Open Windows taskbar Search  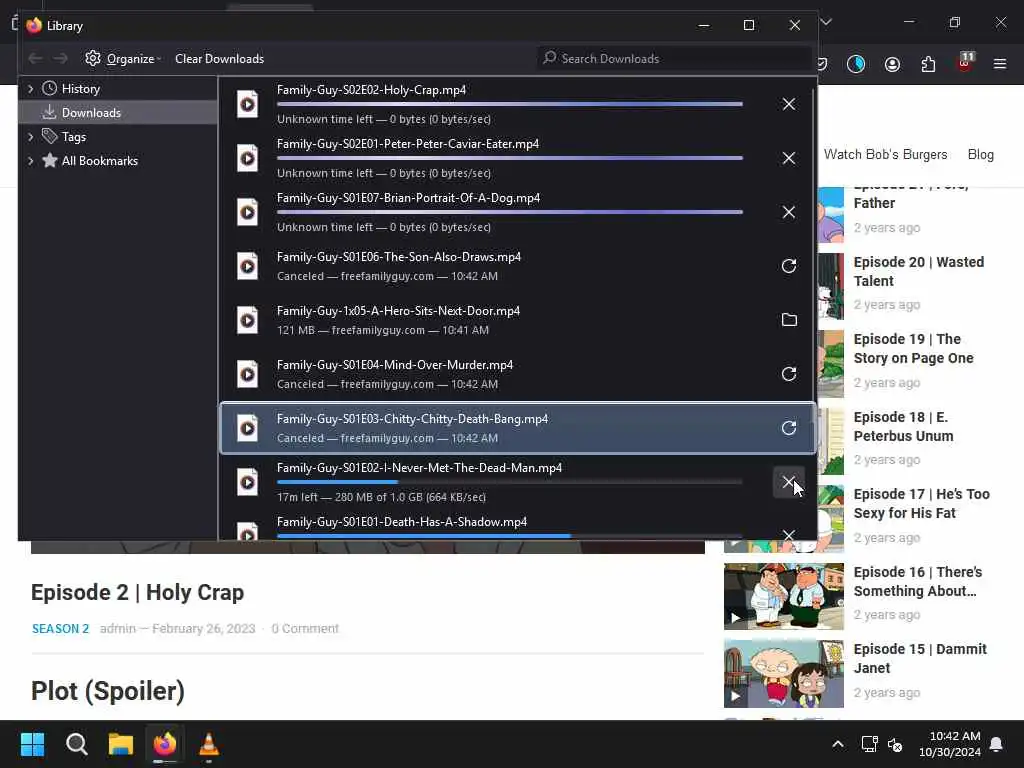click(76, 744)
